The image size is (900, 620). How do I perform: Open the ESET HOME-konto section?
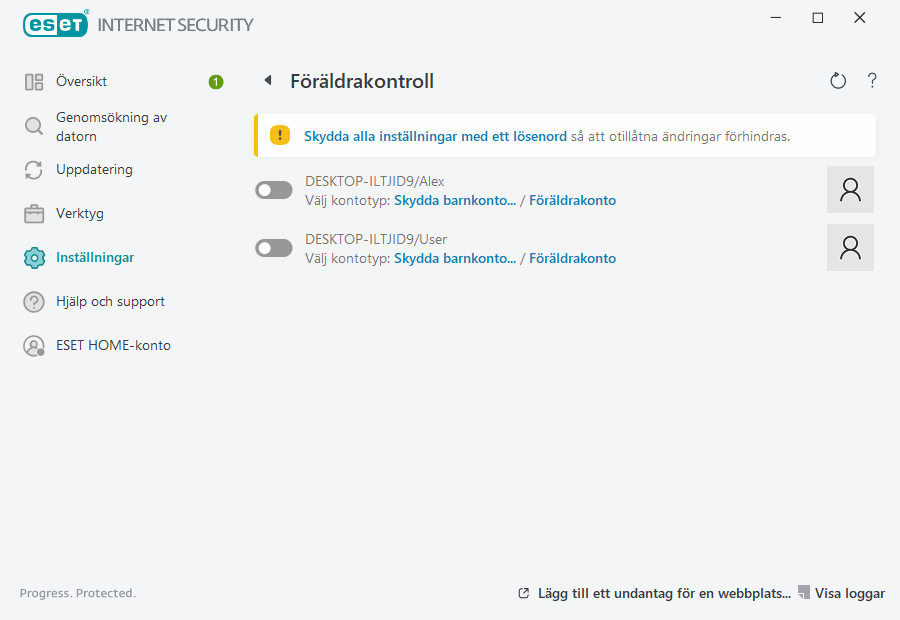[x=115, y=345]
